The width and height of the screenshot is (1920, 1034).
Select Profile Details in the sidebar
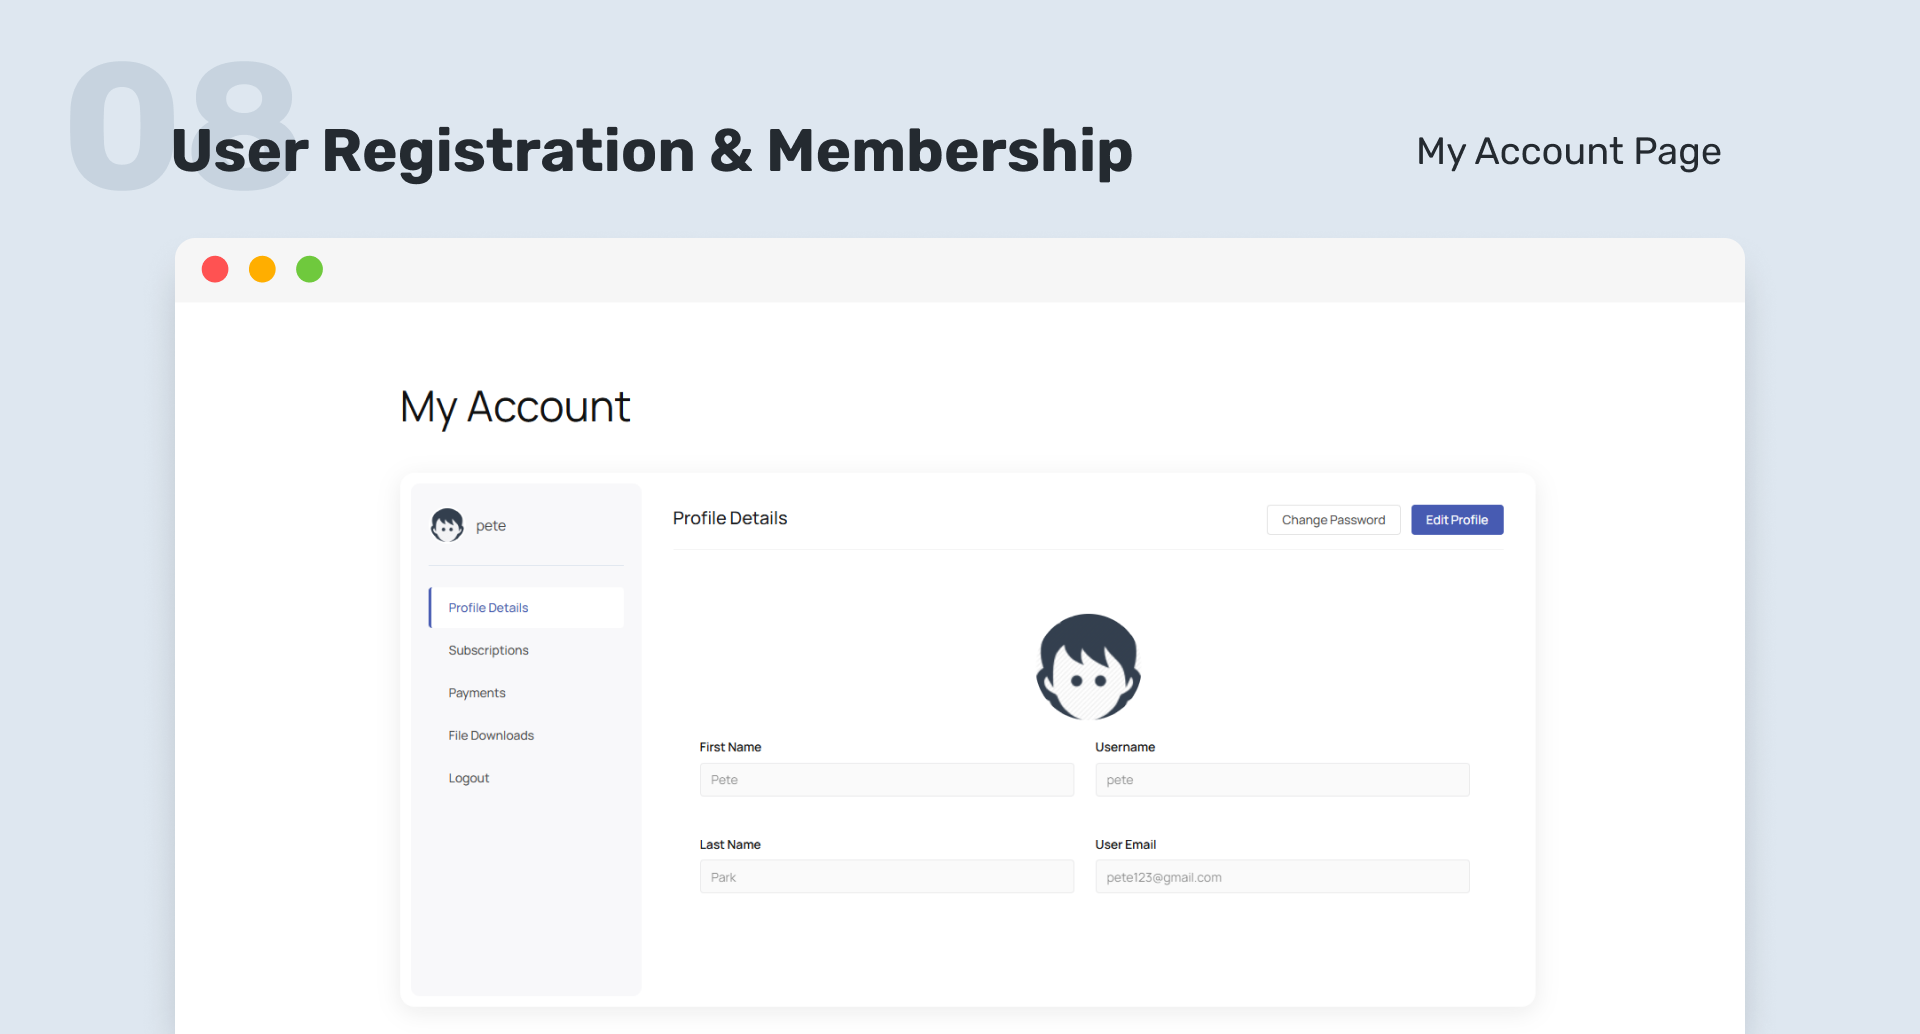coord(488,608)
